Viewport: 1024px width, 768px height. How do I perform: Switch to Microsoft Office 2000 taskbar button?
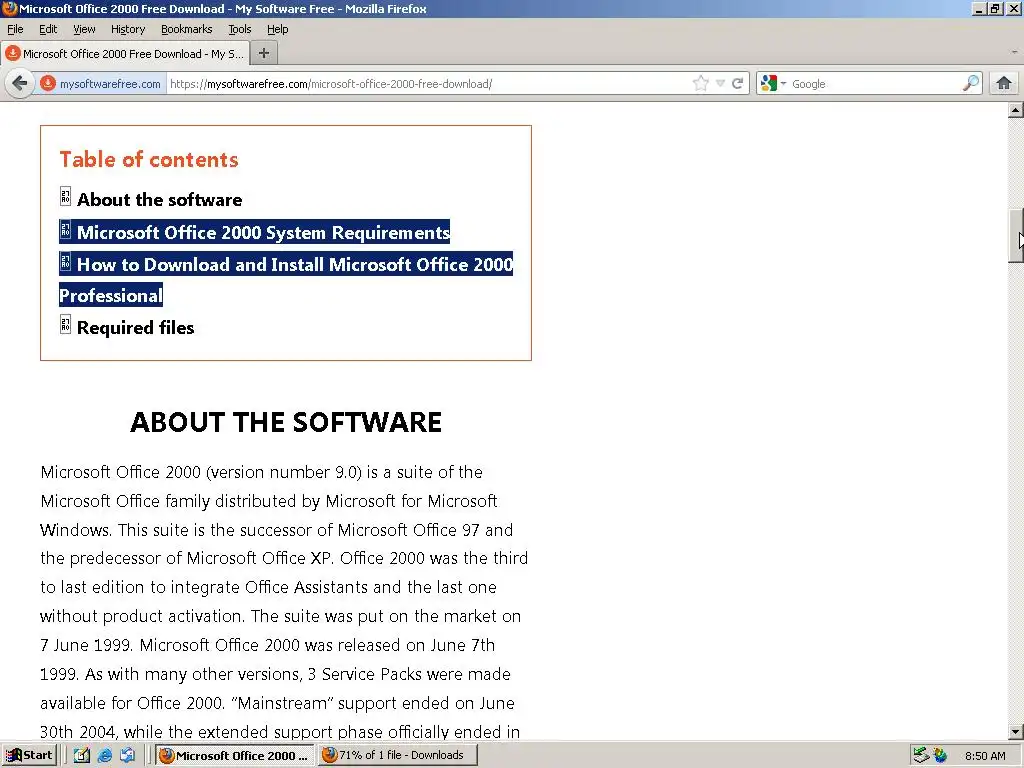coord(234,755)
